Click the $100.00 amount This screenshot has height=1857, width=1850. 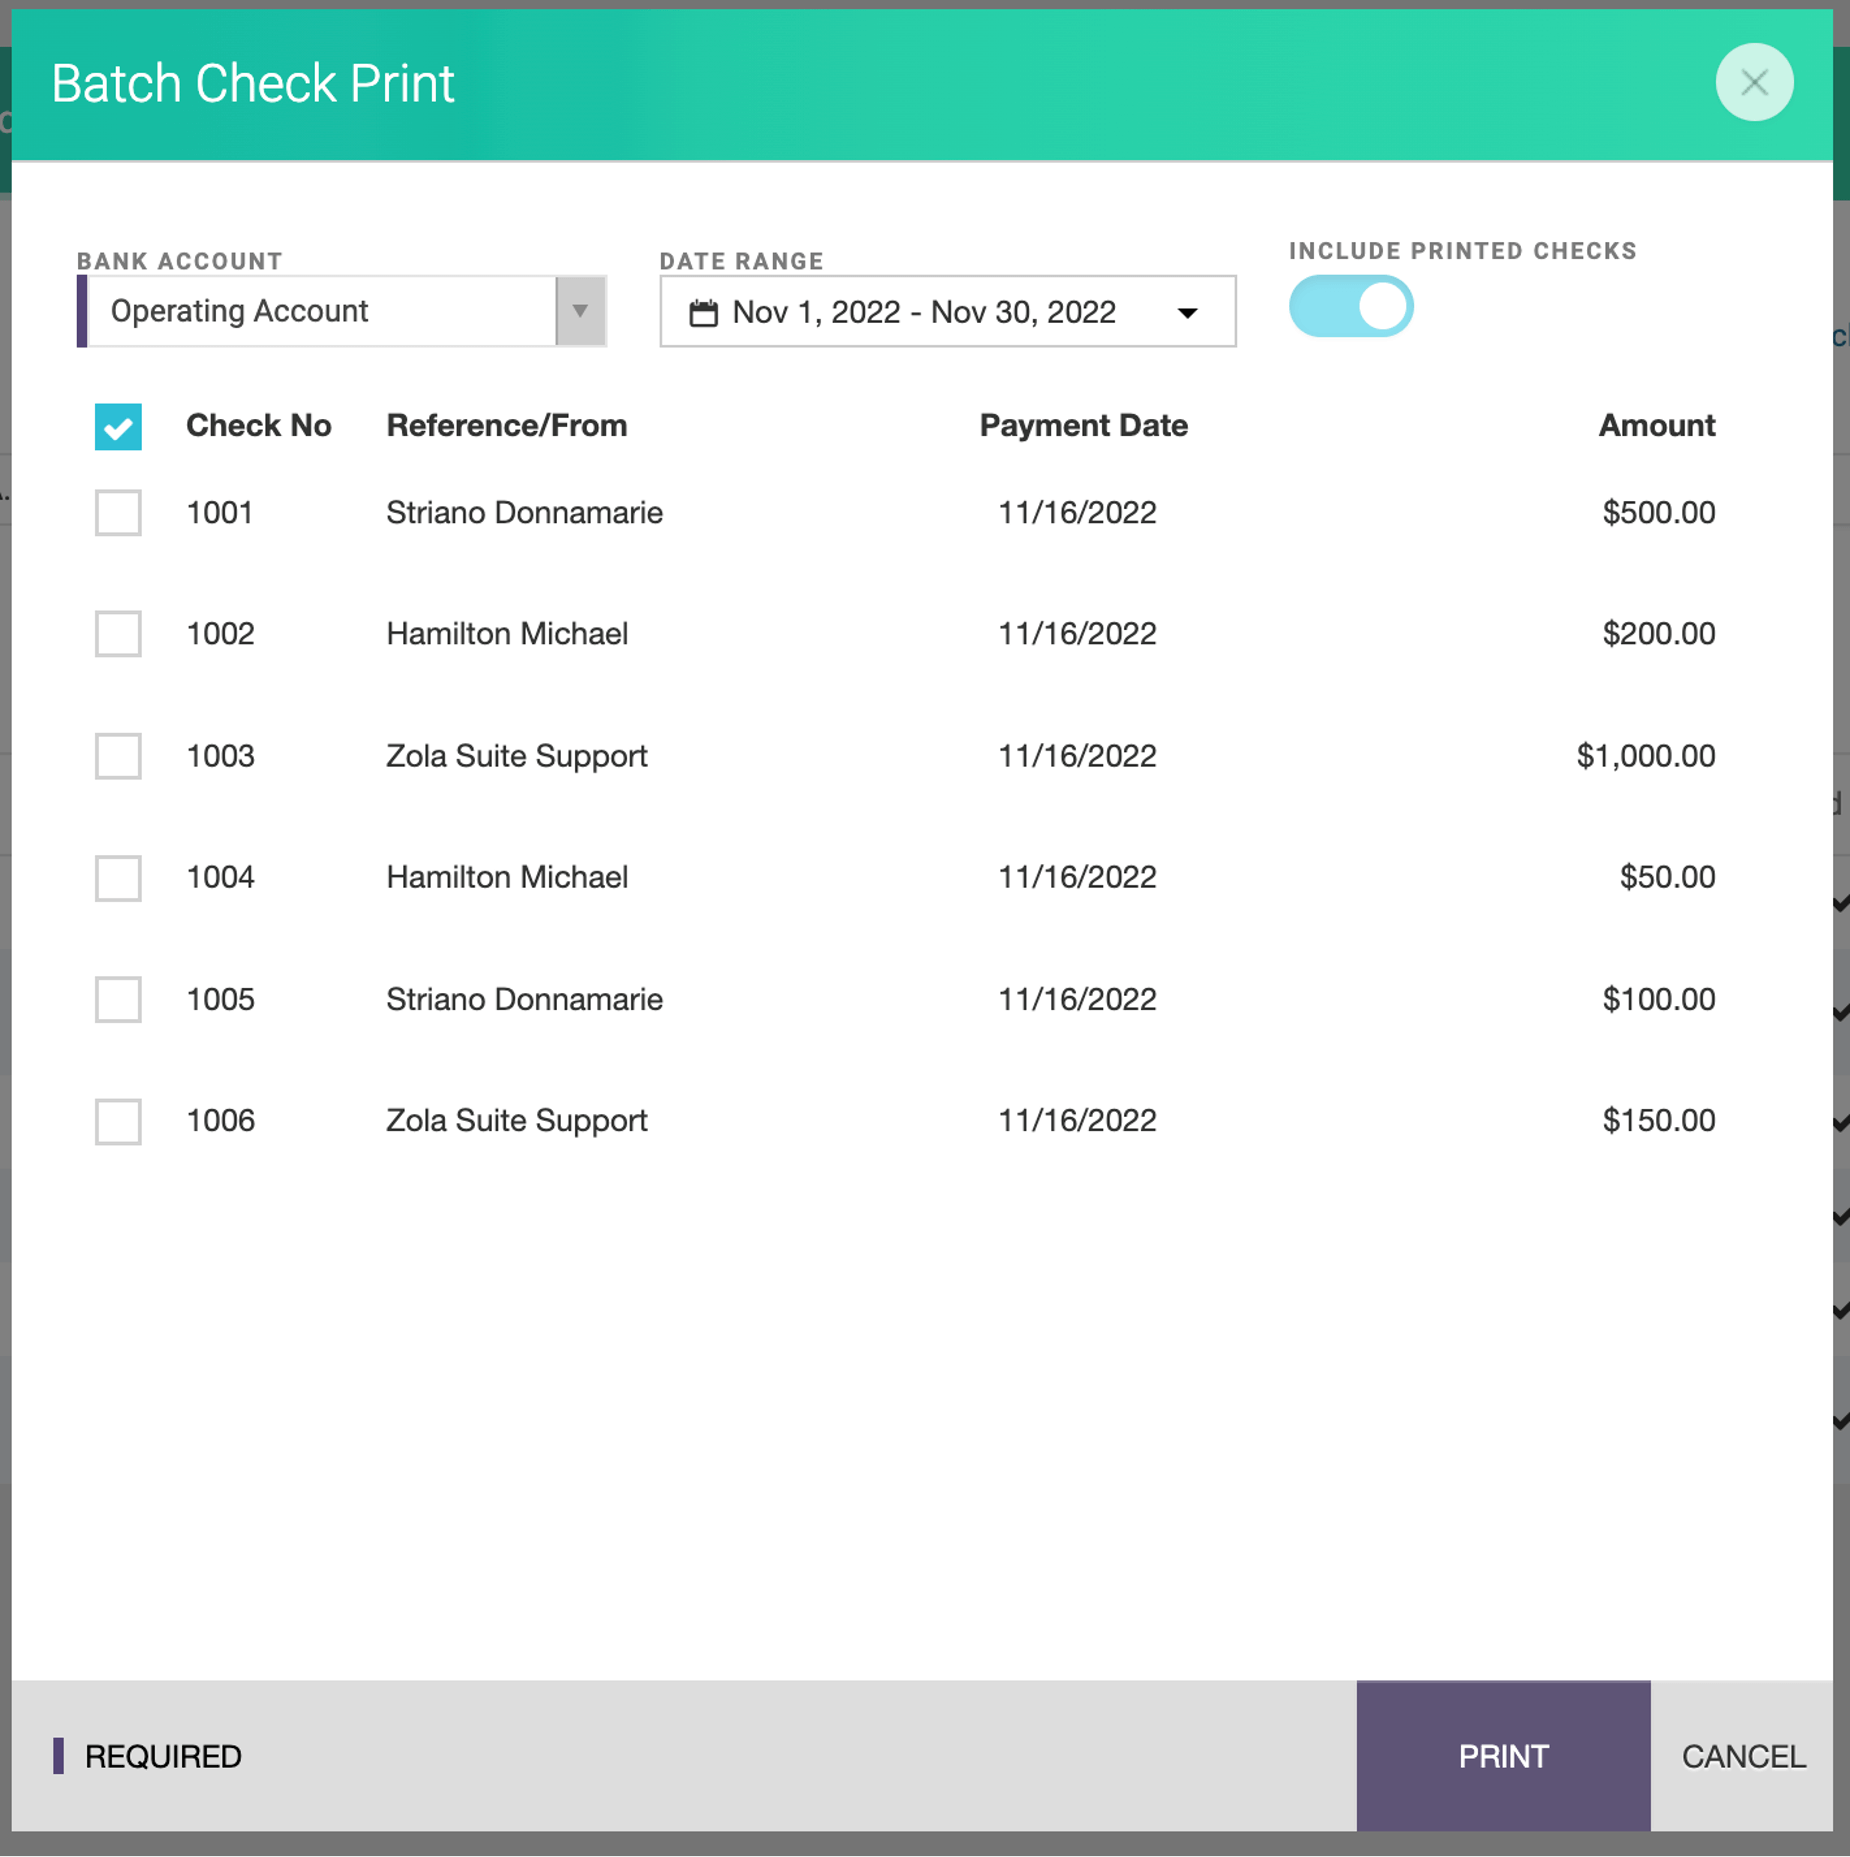point(1658,999)
